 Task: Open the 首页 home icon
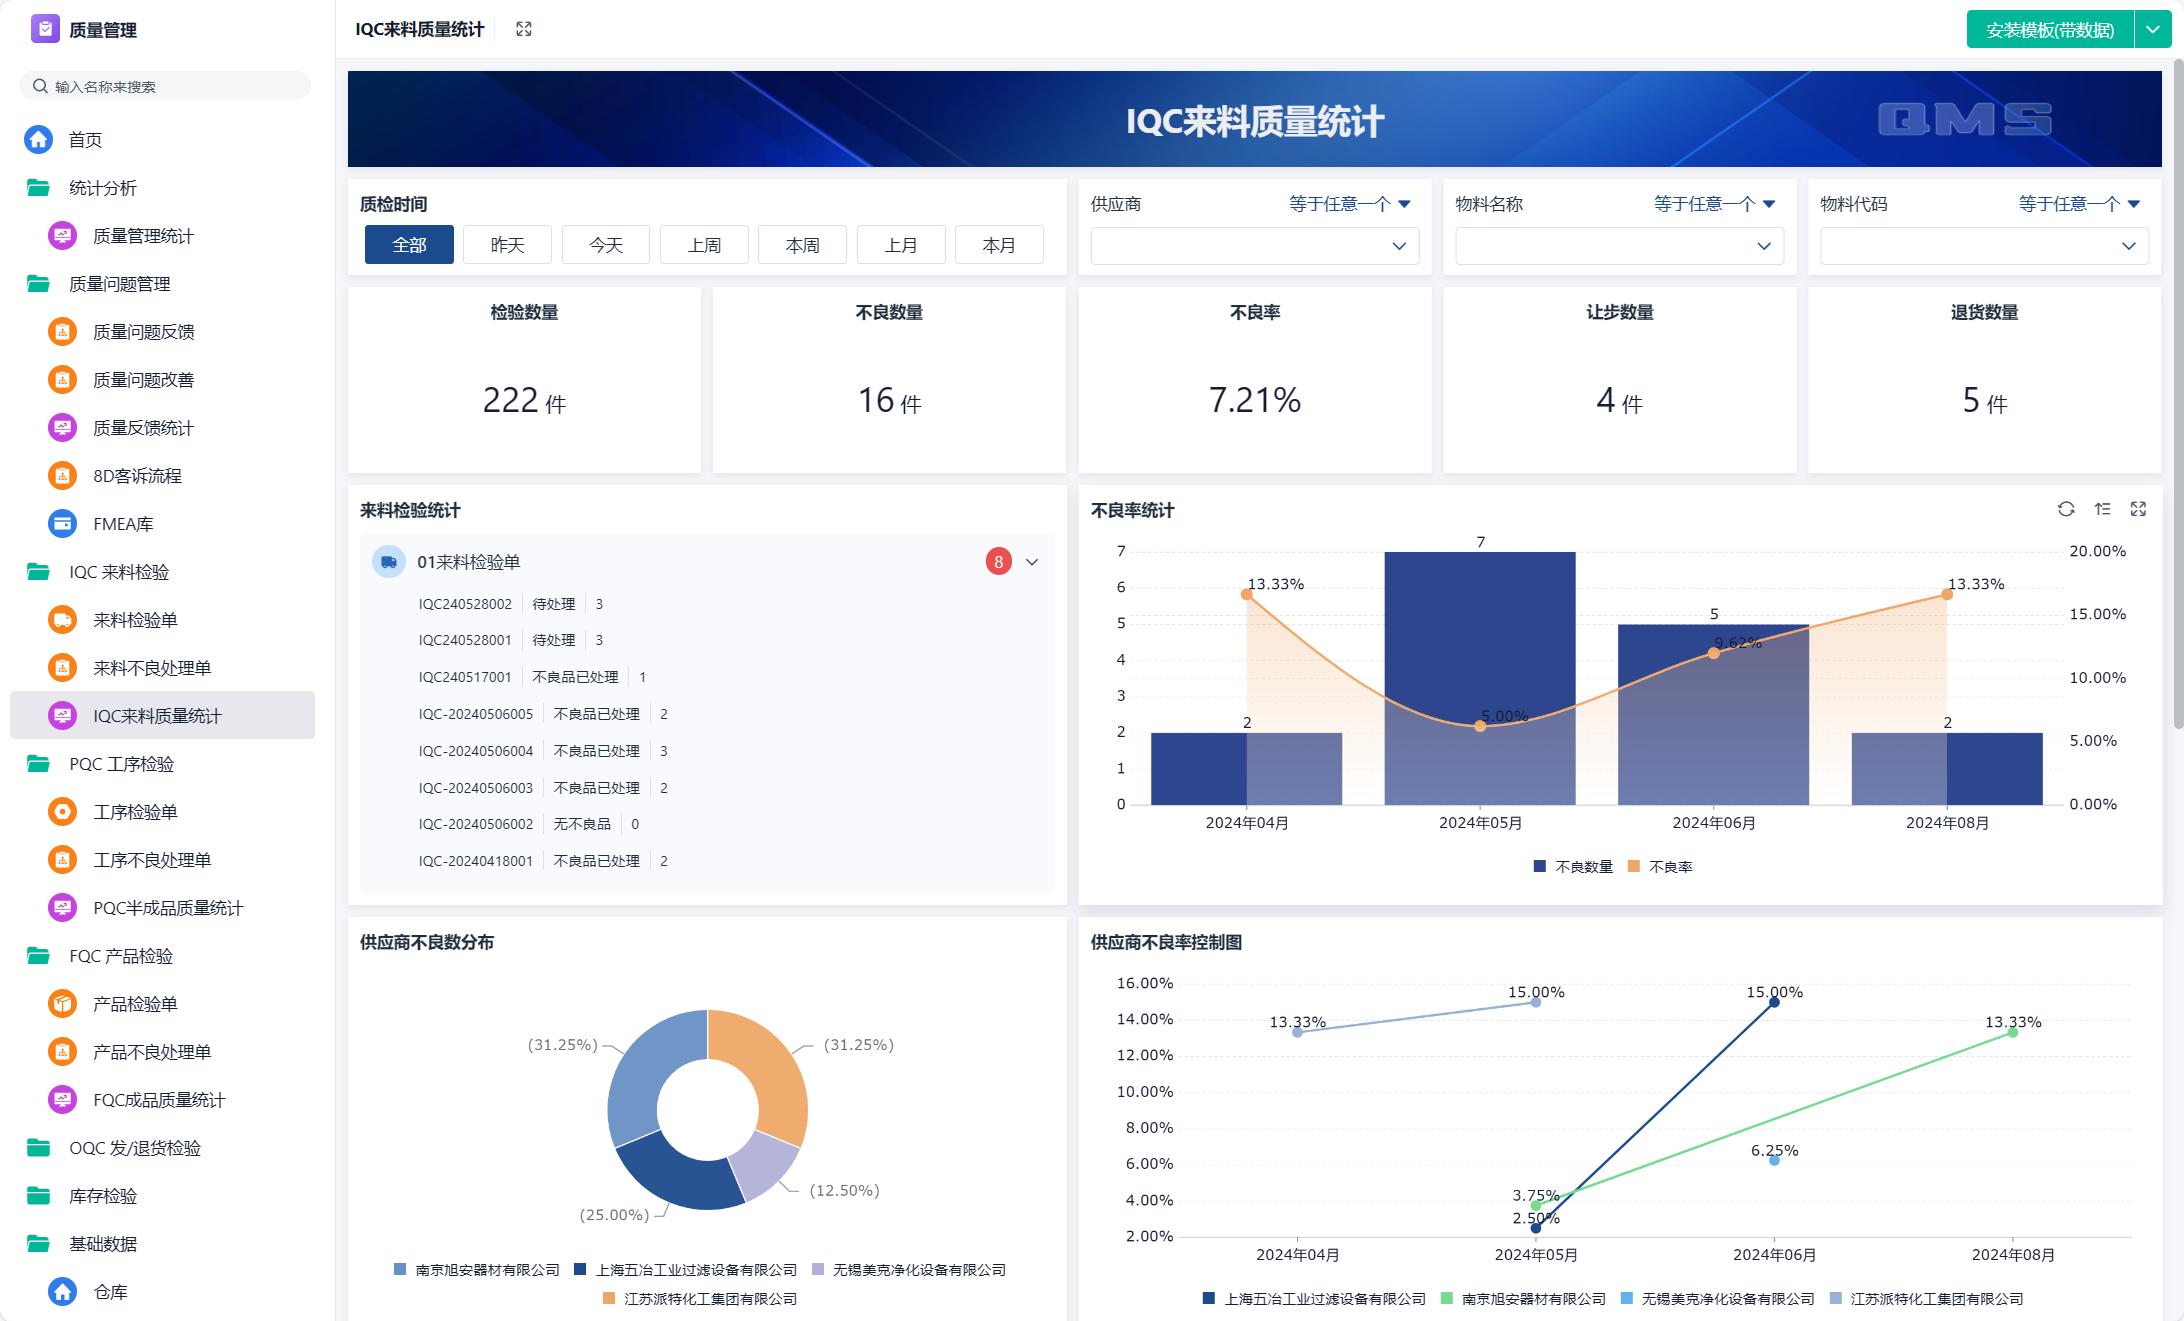coord(39,139)
